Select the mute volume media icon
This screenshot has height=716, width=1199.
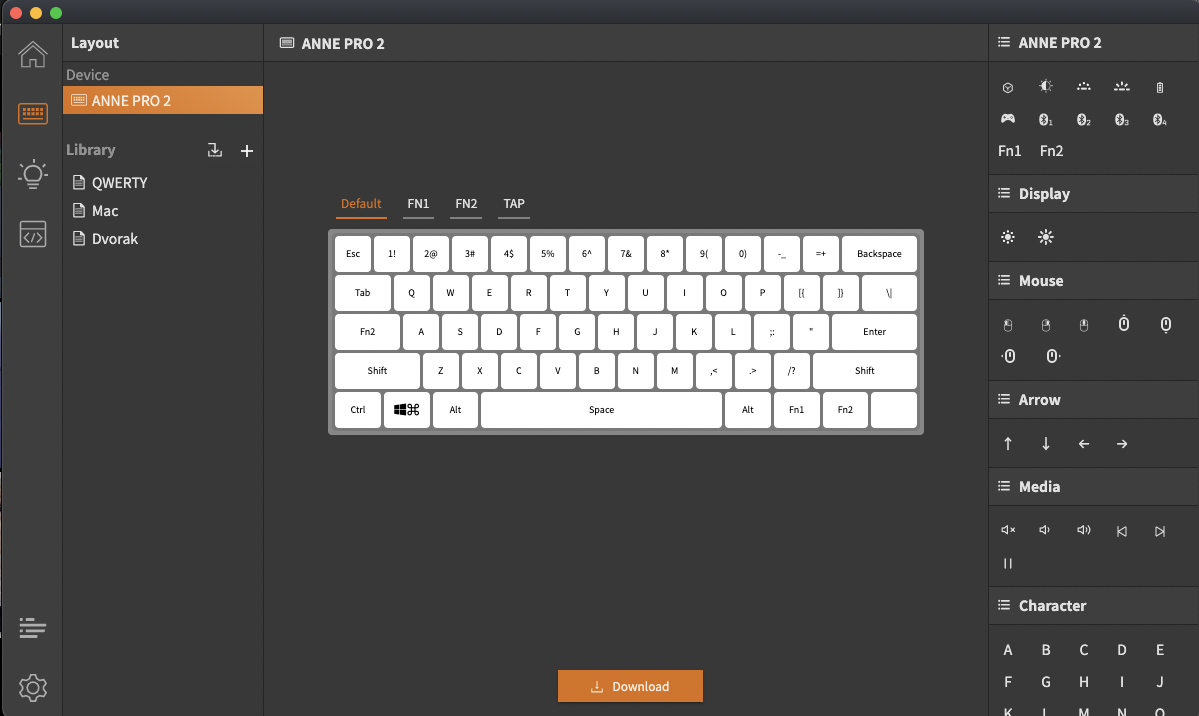coord(1008,530)
